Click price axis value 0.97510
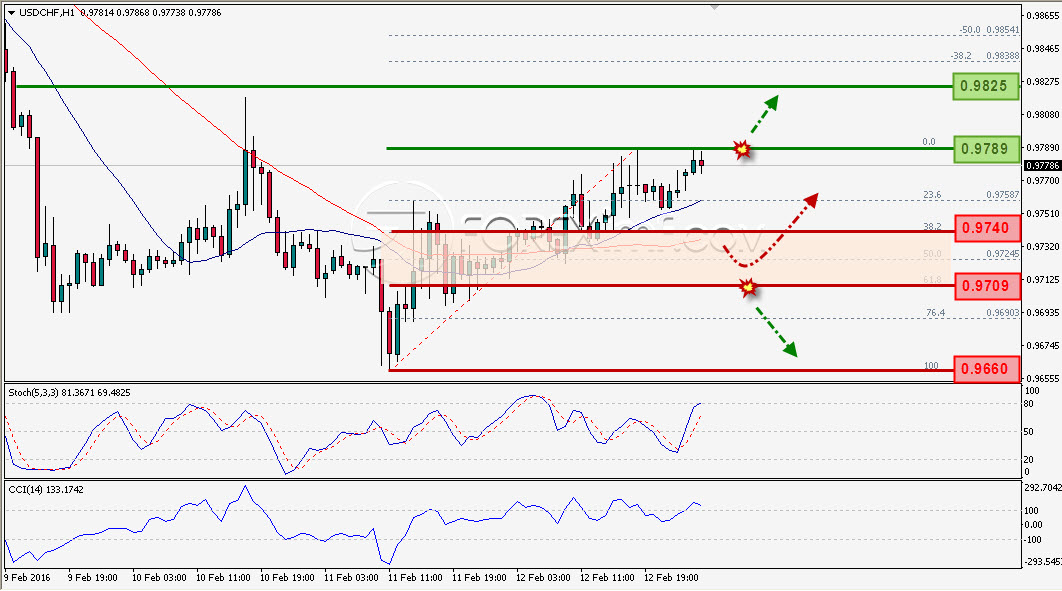The height and width of the screenshot is (591, 1062). click(x=1043, y=214)
